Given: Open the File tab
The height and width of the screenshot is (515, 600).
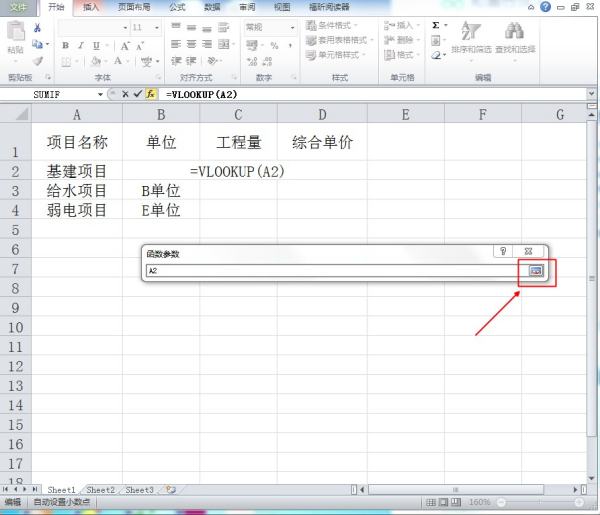Looking at the screenshot, I should (18, 7).
